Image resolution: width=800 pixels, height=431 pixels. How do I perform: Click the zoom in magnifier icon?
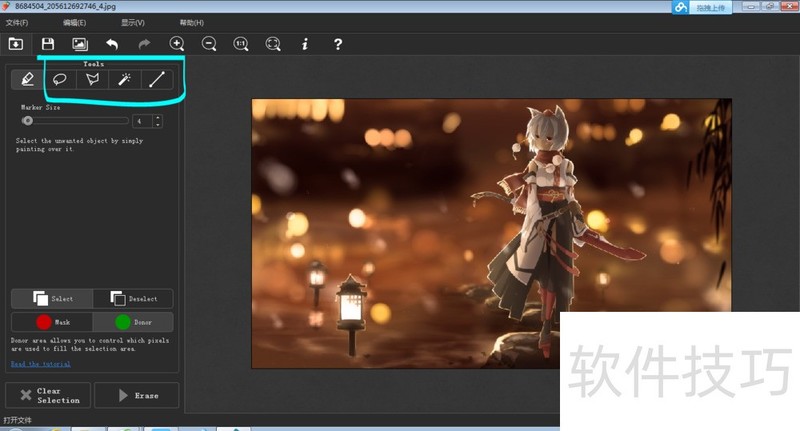tap(177, 44)
